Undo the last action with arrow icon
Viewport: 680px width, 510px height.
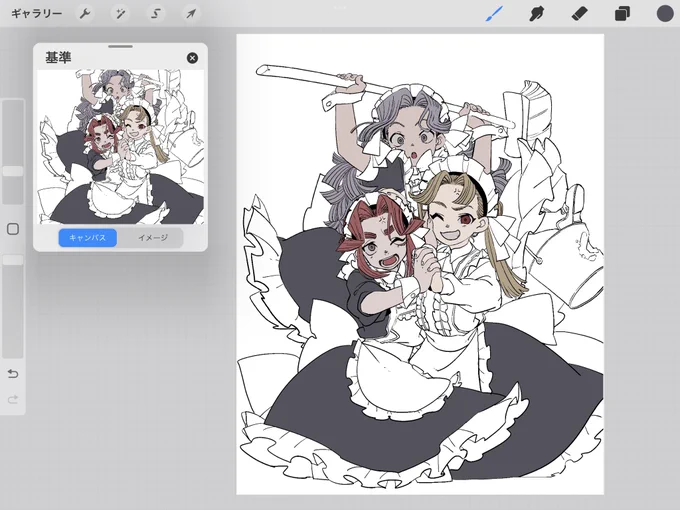coord(13,373)
